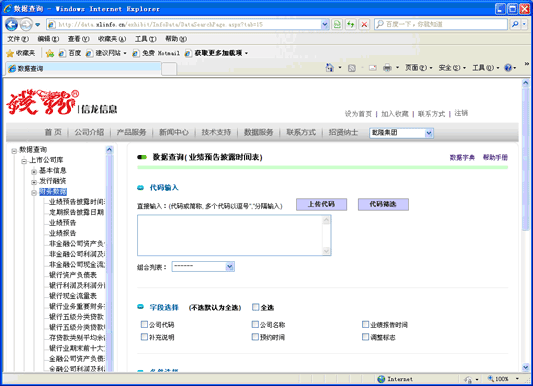The image size is (533, 386).
Task: Click the red Stop loading icon
Action: tap(364, 24)
